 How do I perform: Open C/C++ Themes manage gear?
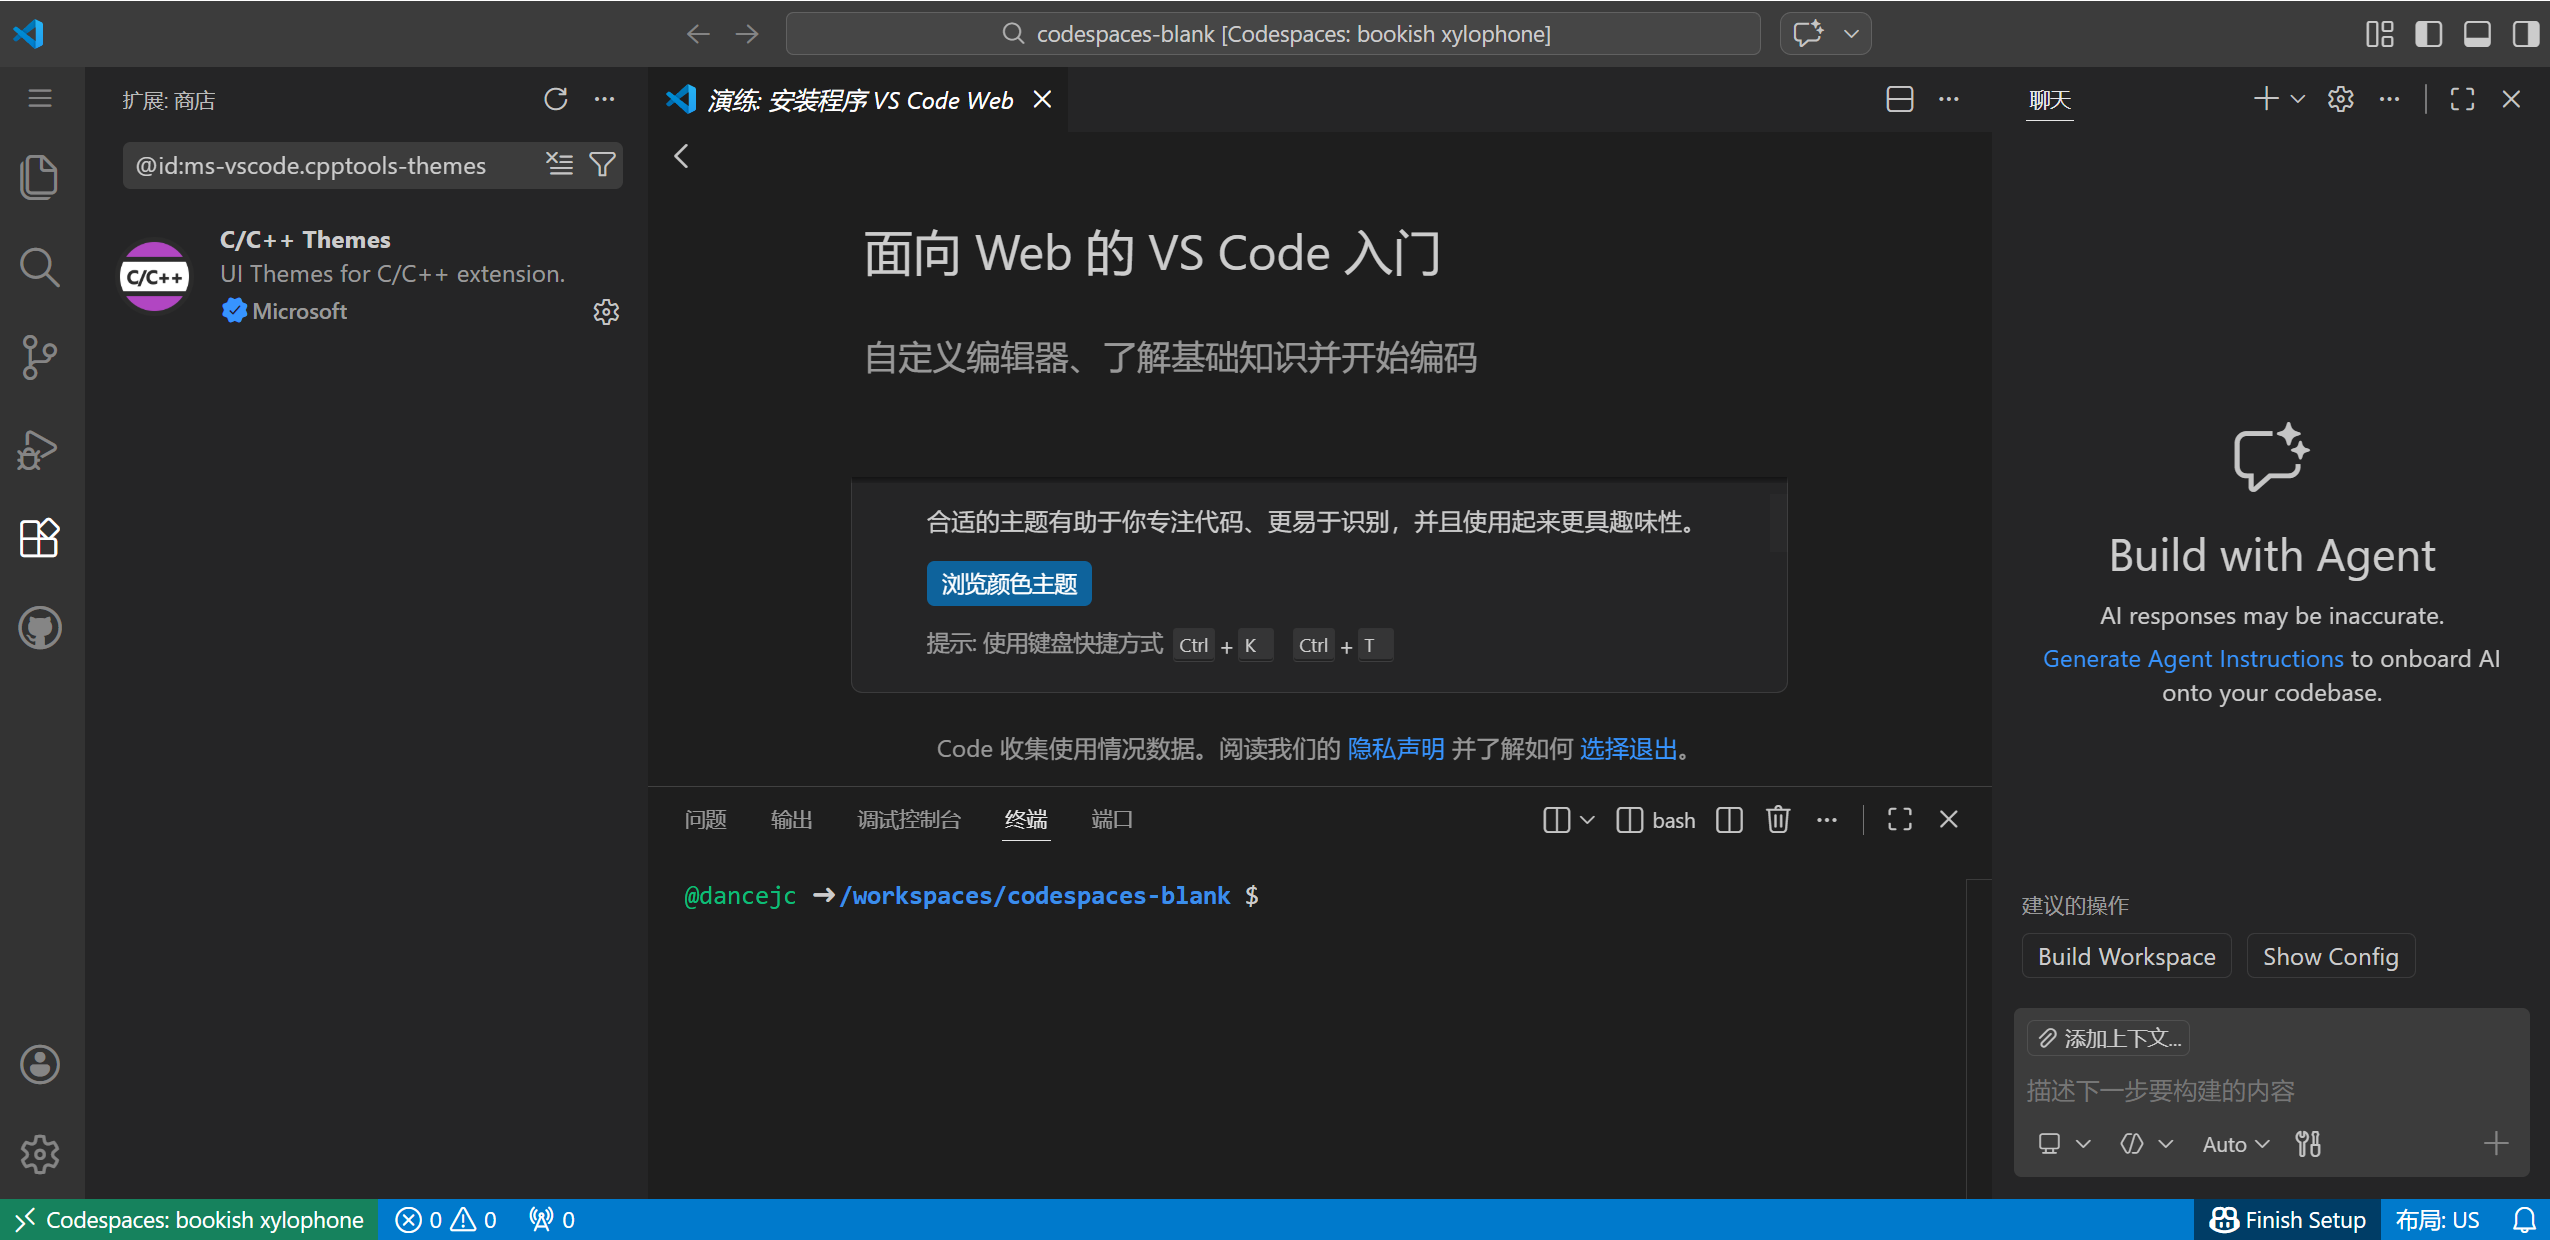coord(606,312)
